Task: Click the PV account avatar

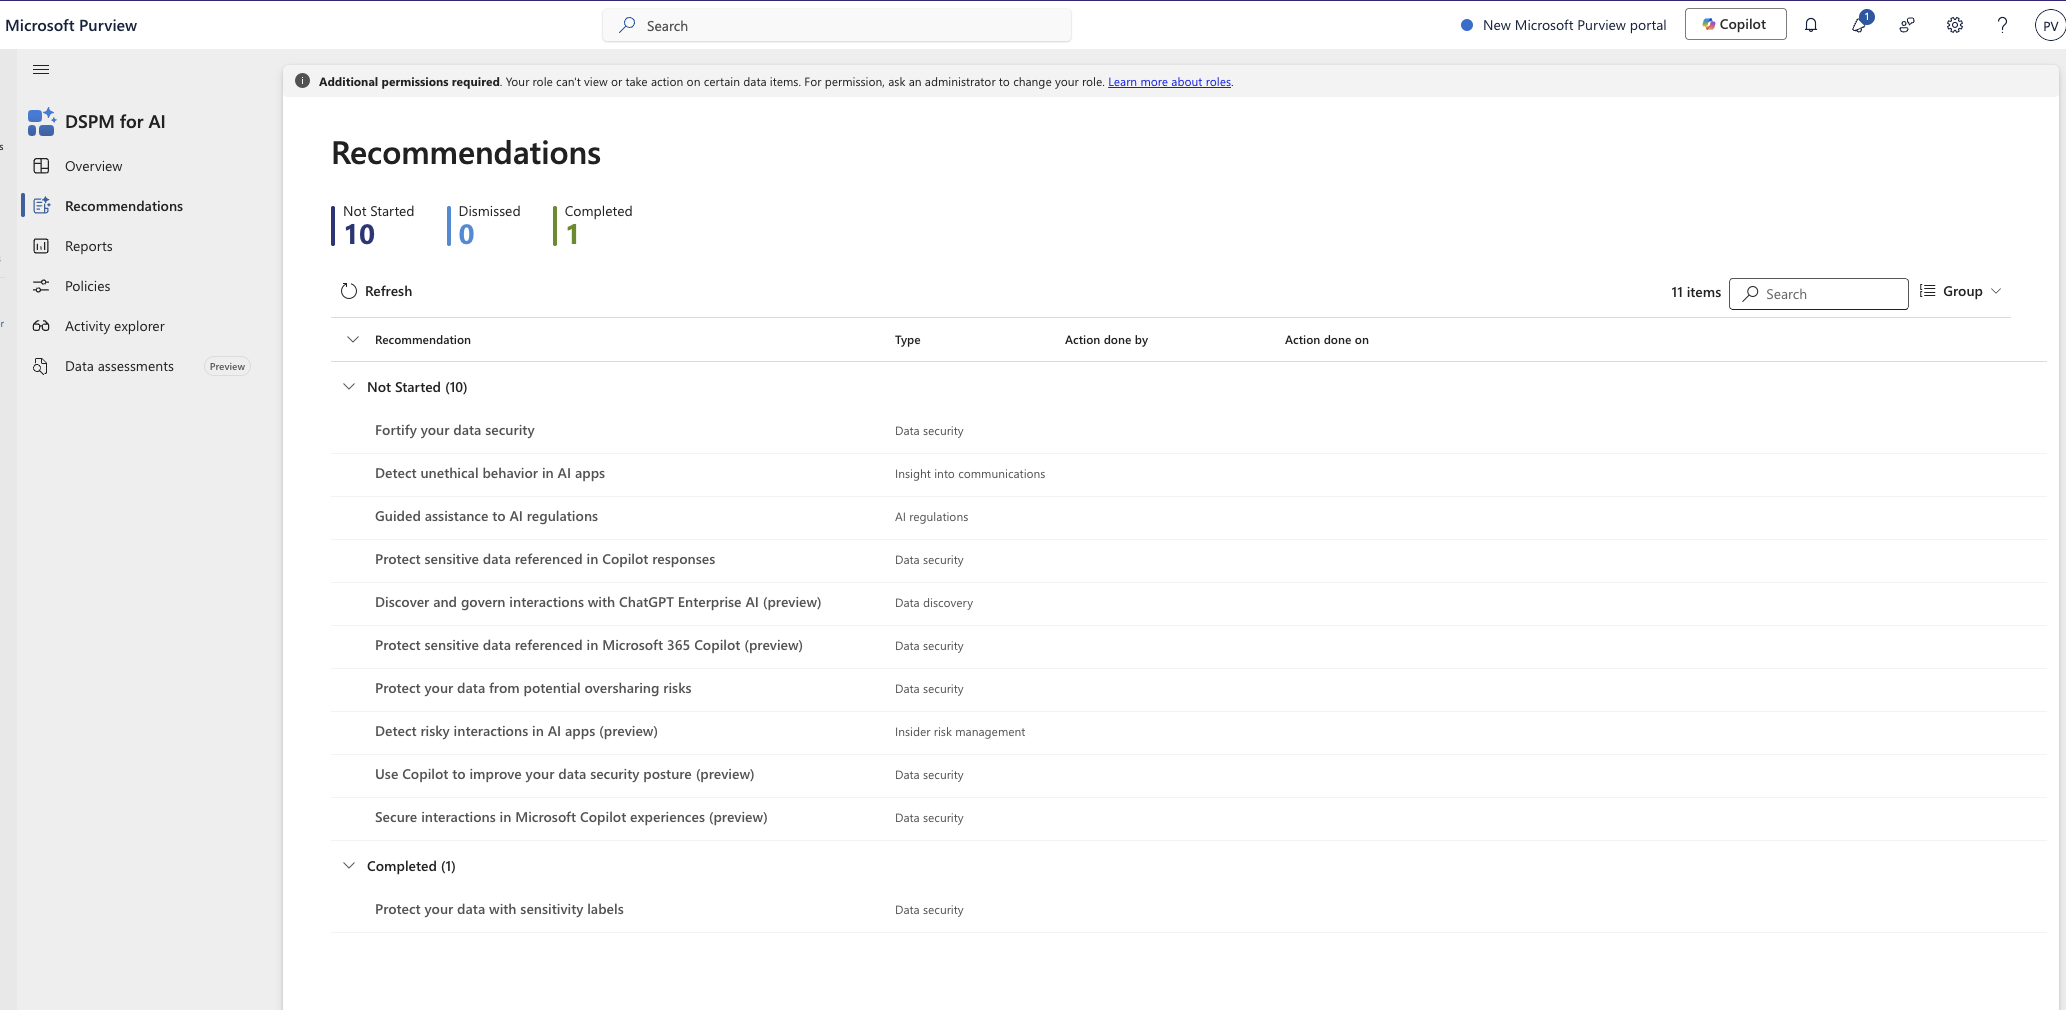Action: (2050, 26)
